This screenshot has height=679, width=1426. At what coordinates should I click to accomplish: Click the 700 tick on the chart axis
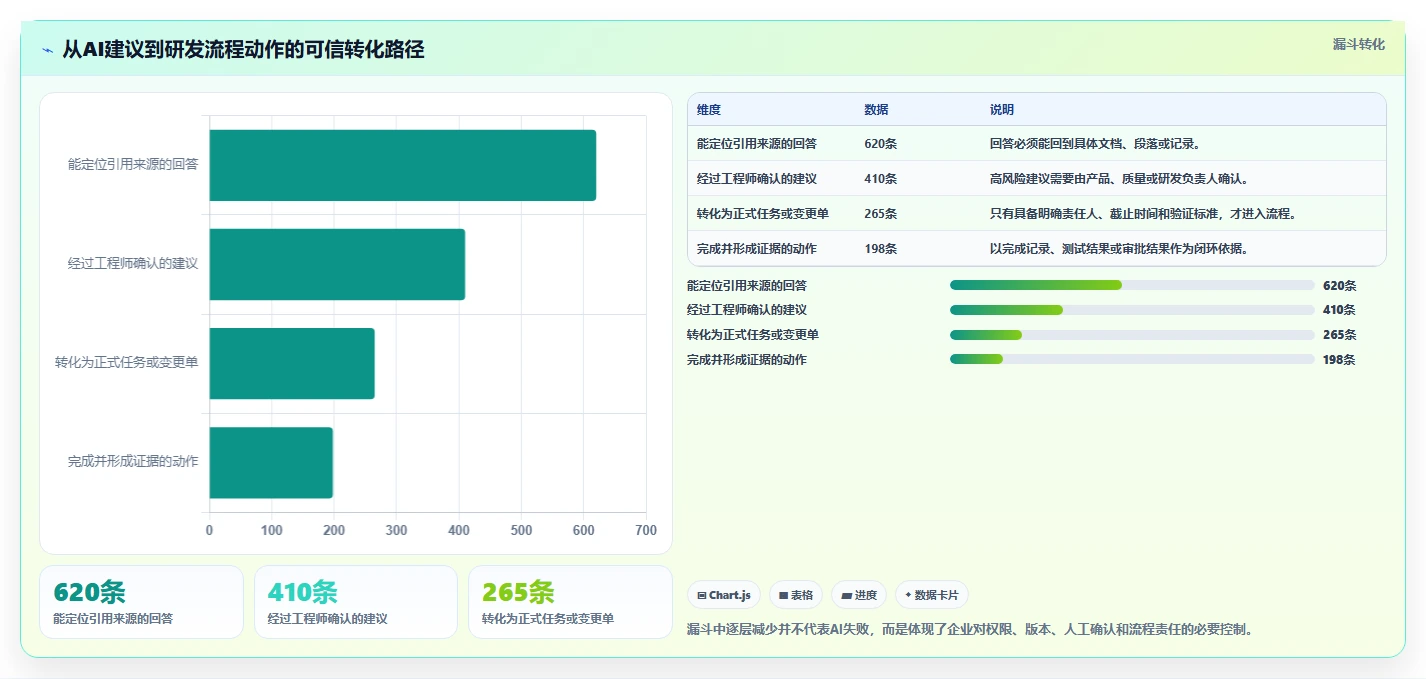(646, 531)
